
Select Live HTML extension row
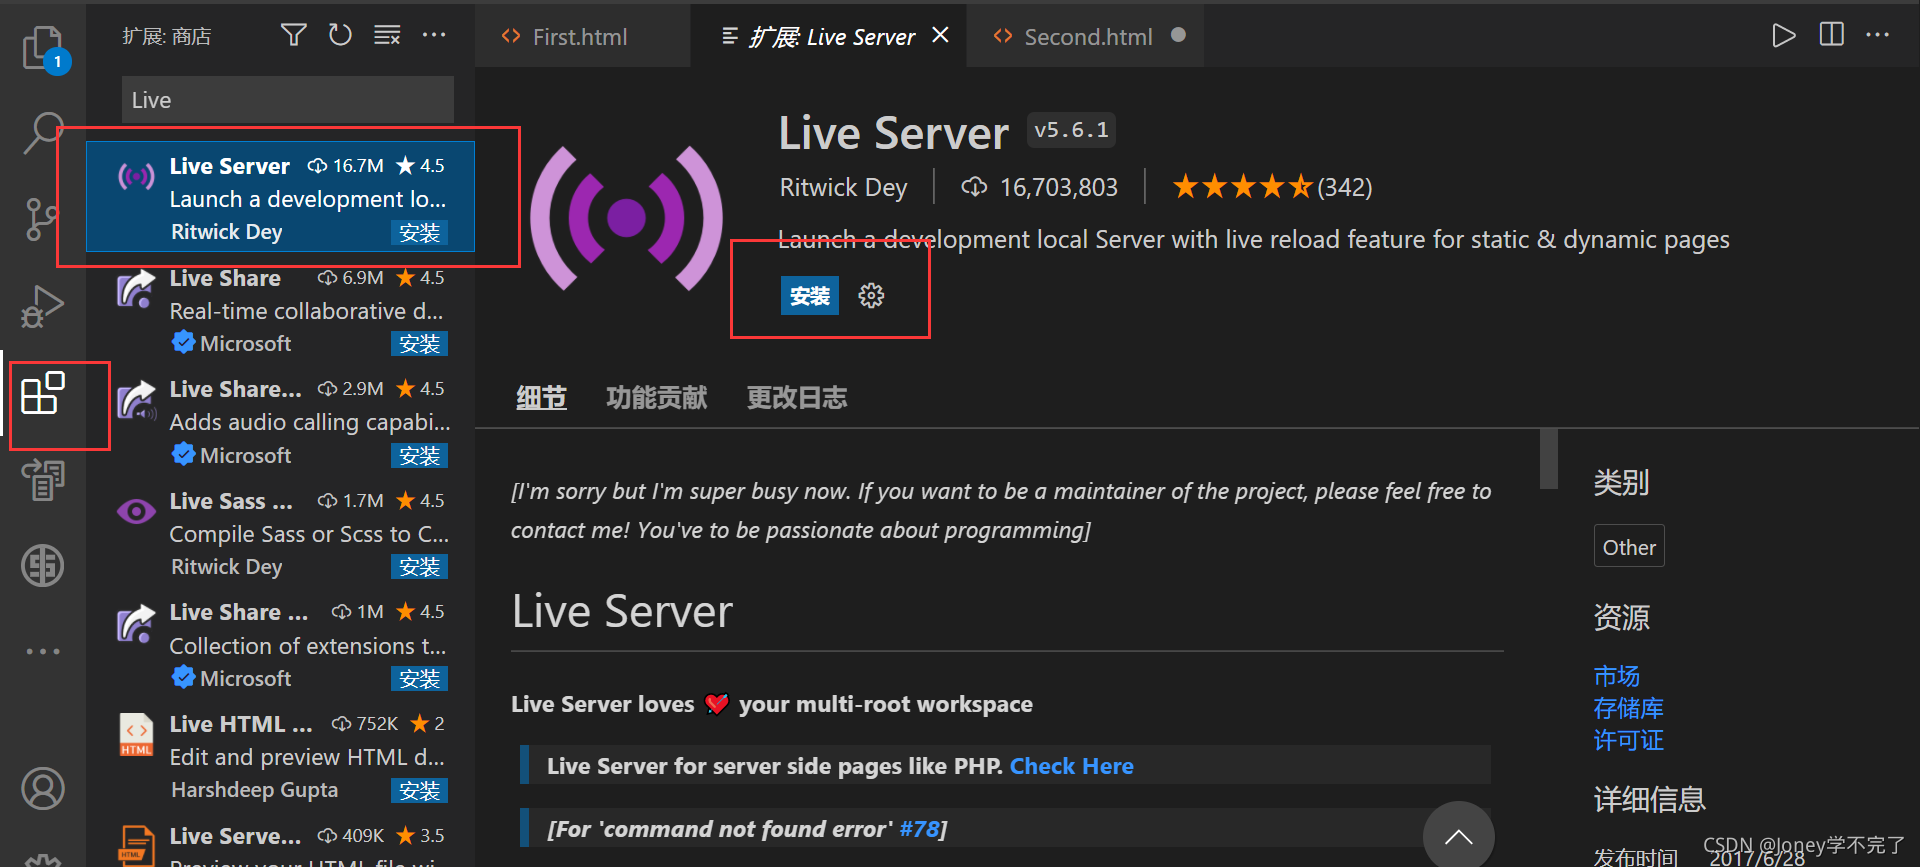coord(280,756)
